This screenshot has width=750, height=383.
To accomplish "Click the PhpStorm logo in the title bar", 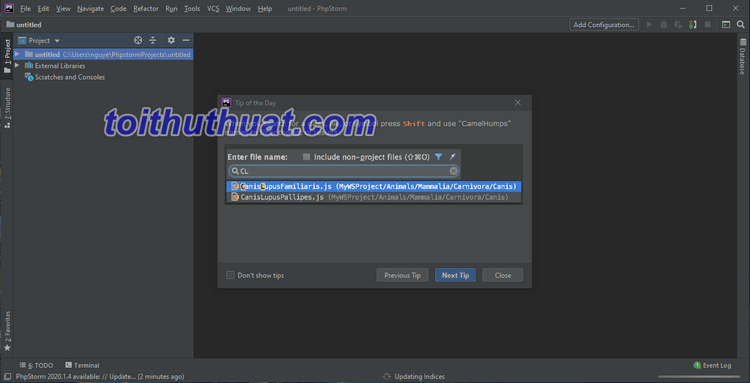I will pyautogui.click(x=9, y=8).
